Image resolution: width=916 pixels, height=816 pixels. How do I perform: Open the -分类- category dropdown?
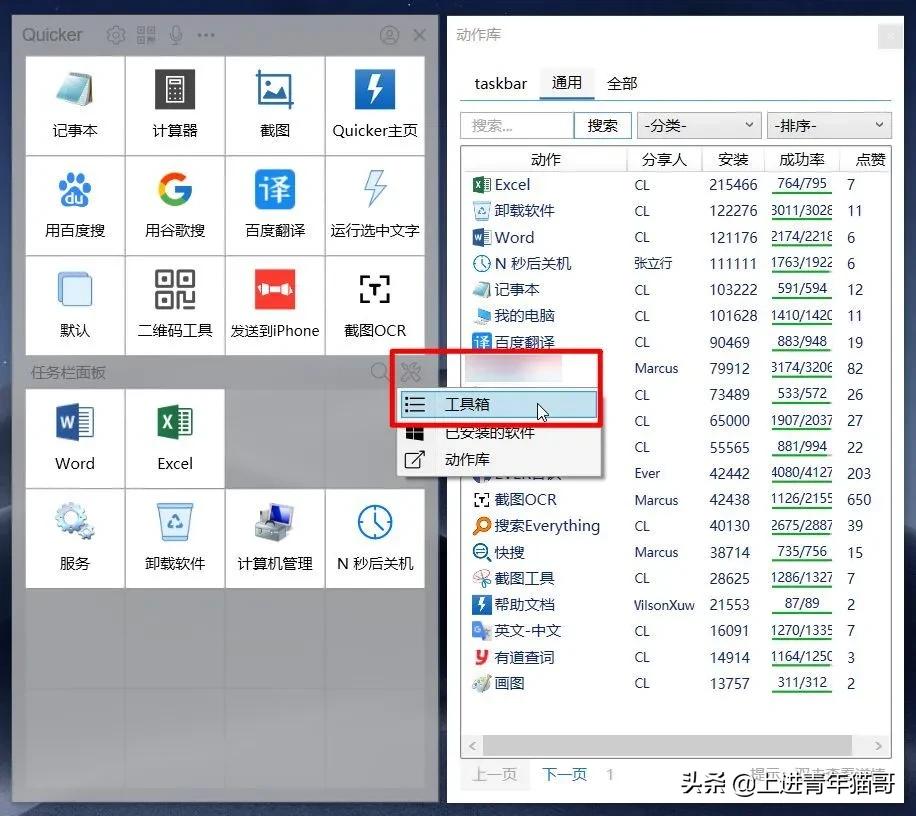pos(698,125)
